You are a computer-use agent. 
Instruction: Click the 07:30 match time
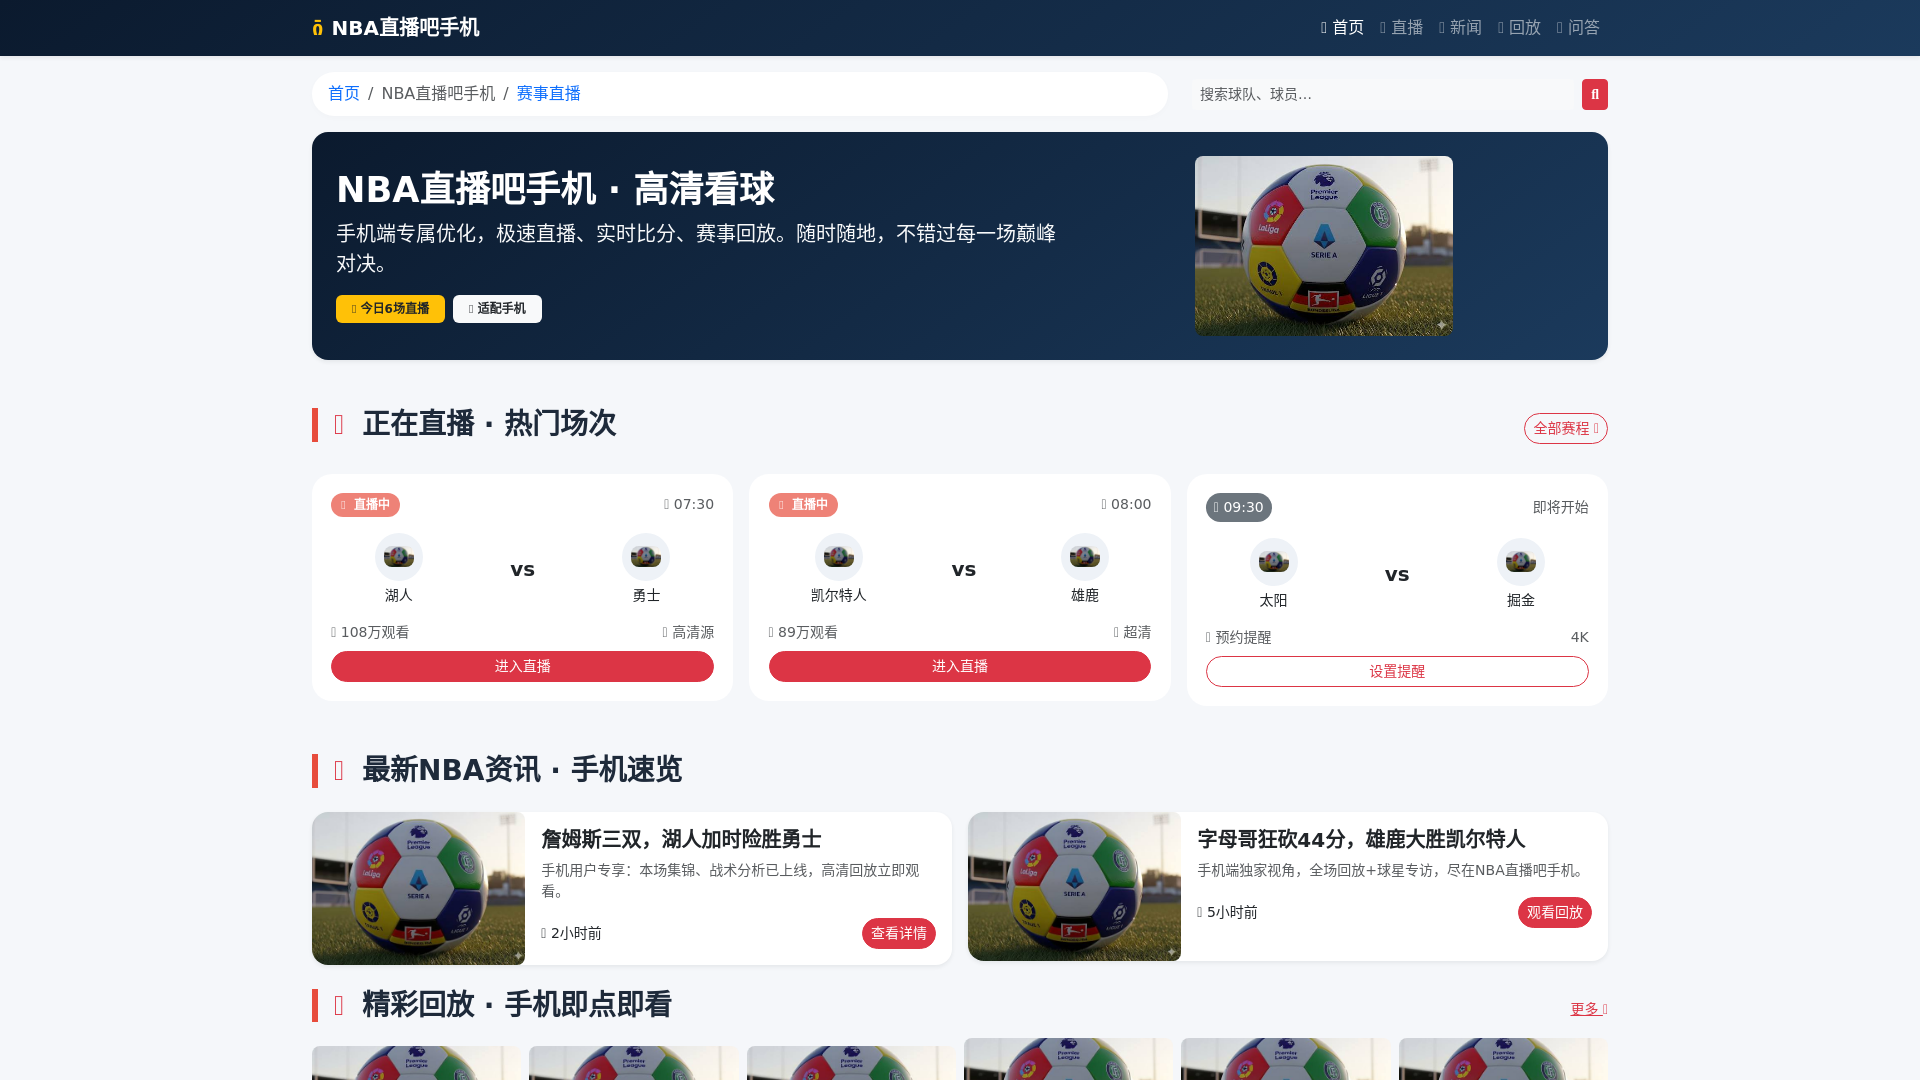(x=689, y=505)
